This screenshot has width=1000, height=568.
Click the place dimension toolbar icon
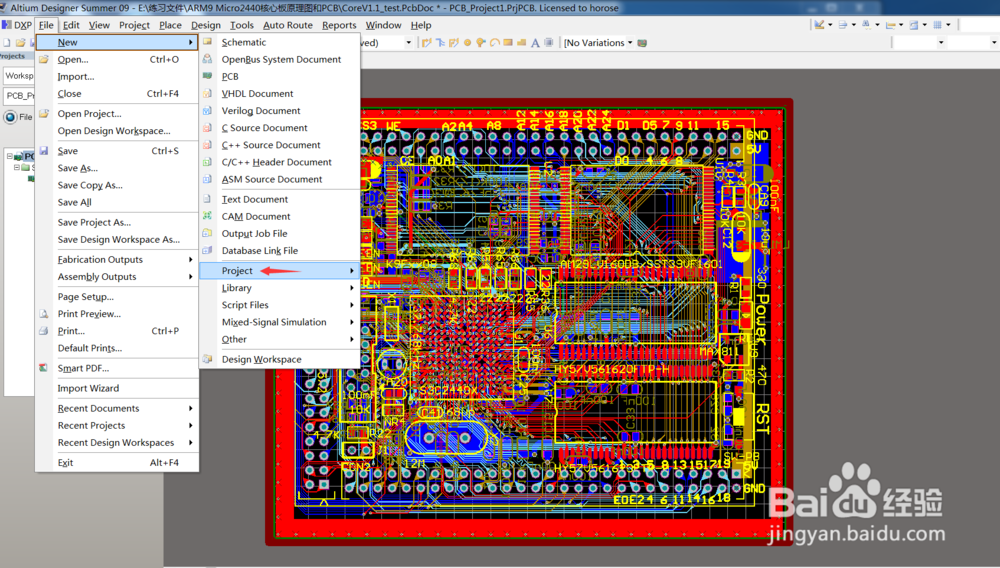click(x=891, y=24)
